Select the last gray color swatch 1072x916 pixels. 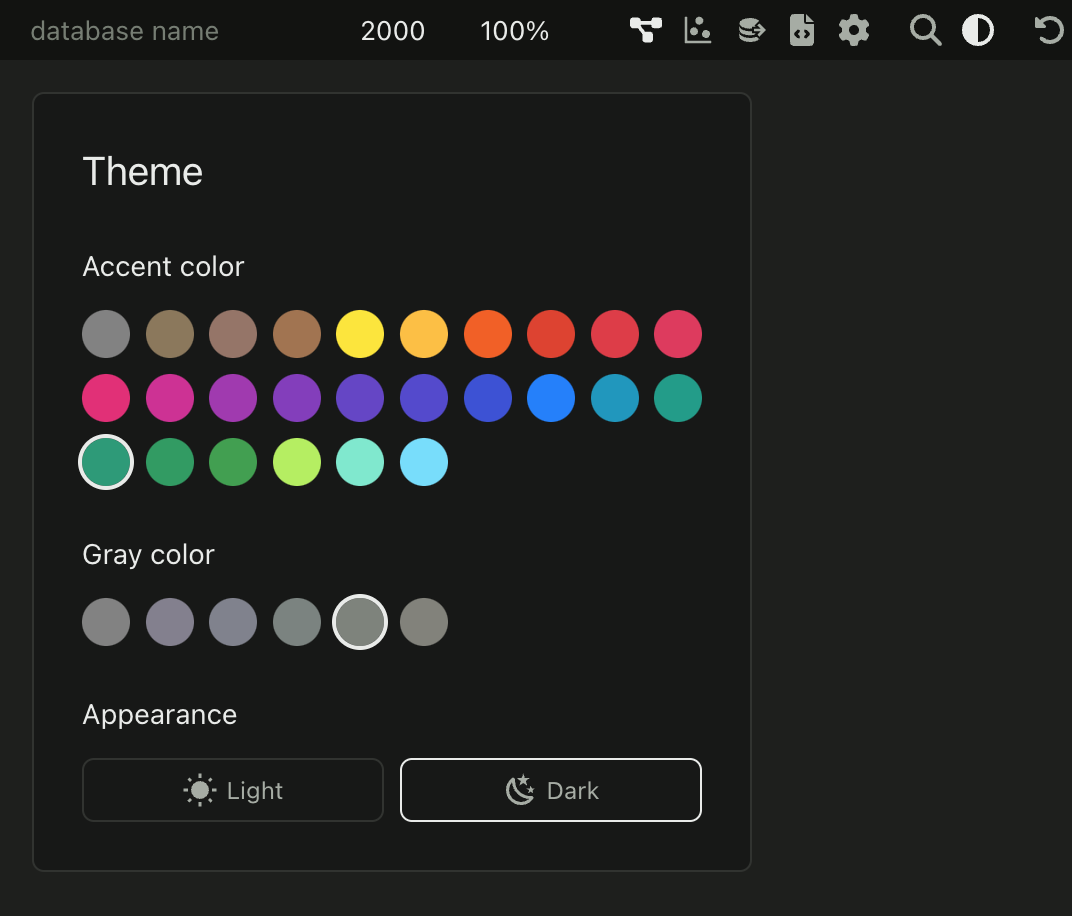point(424,622)
